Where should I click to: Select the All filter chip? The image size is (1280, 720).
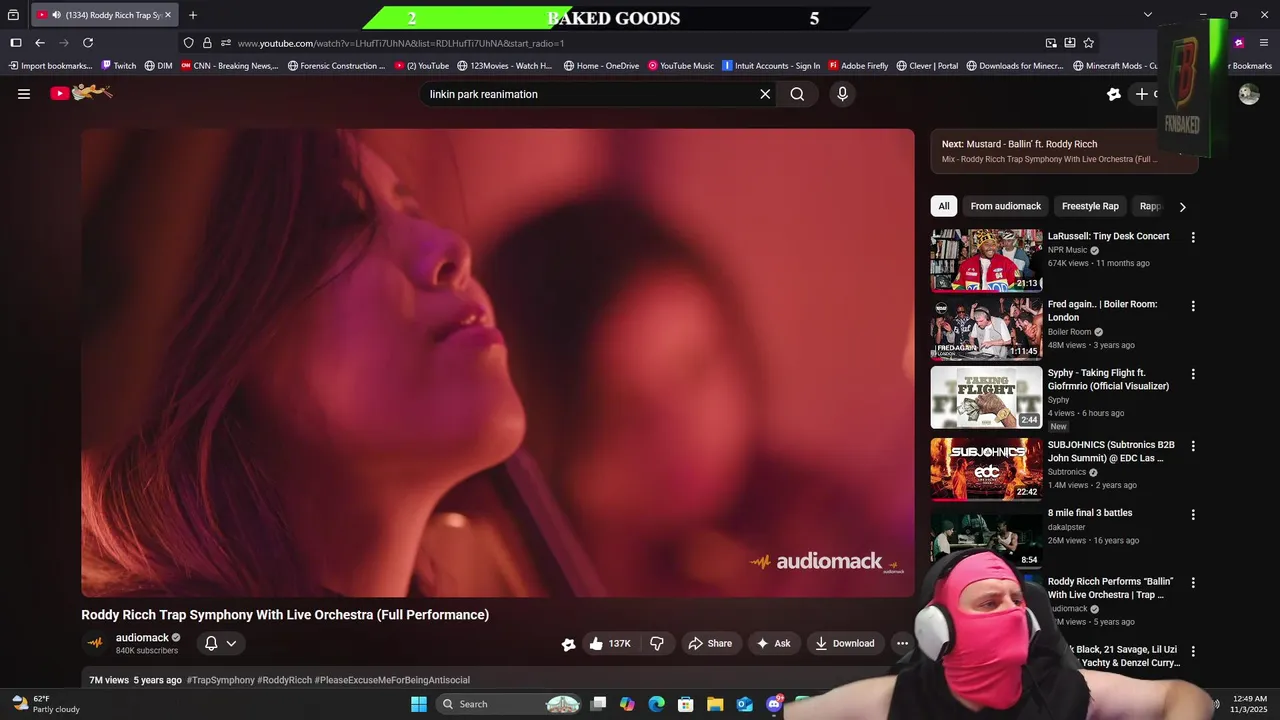pos(944,206)
